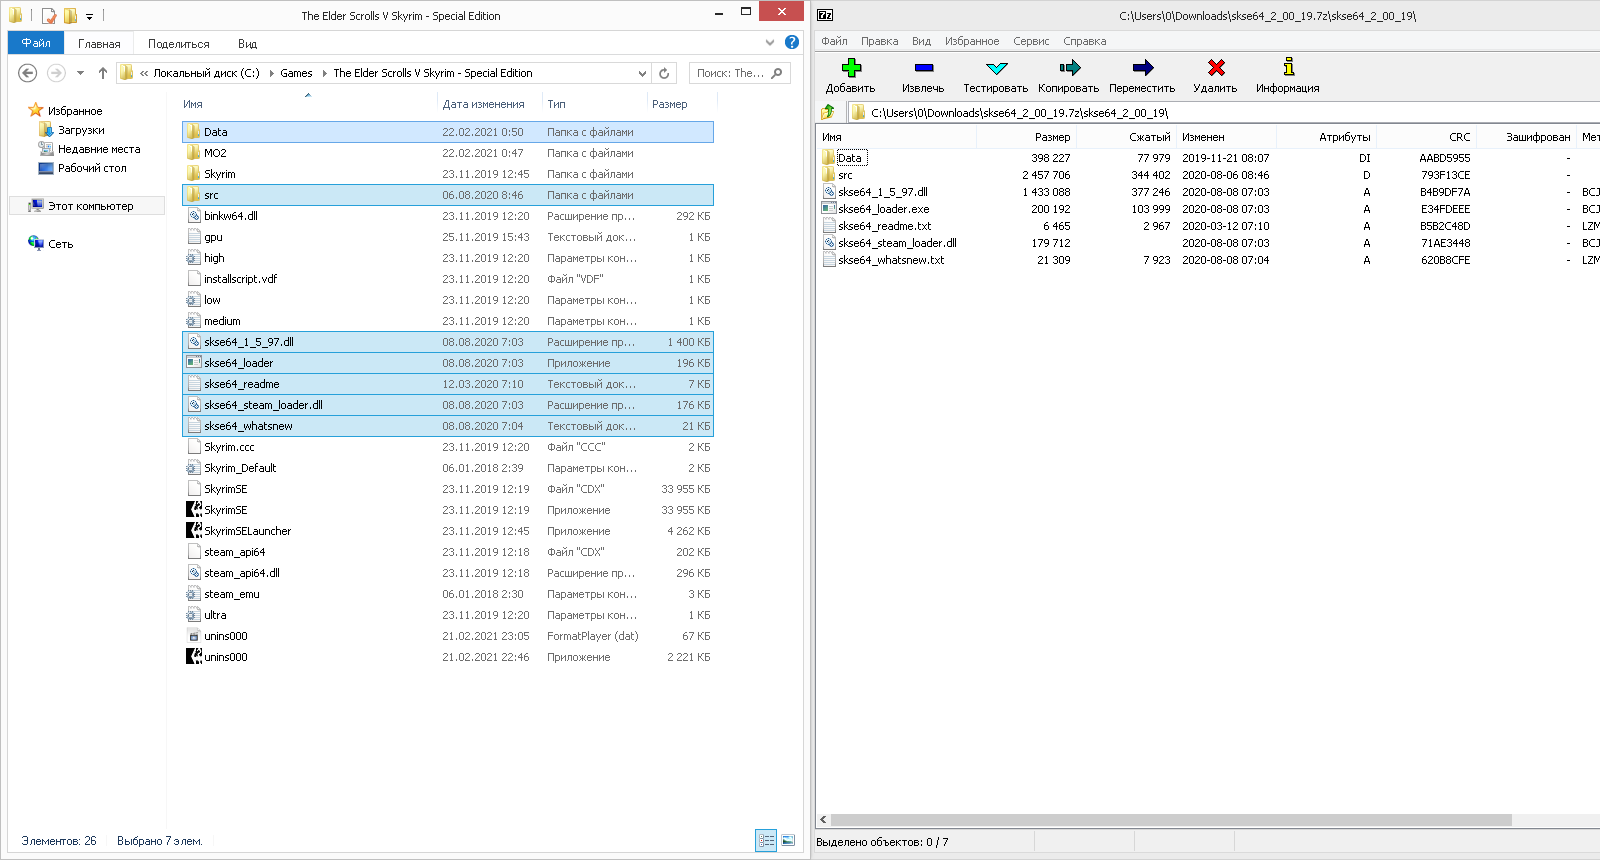Image resolution: width=1600 pixels, height=860 pixels.
Task: Click the 7-Zip Извлечь (Extract) icon
Action: coord(924,68)
